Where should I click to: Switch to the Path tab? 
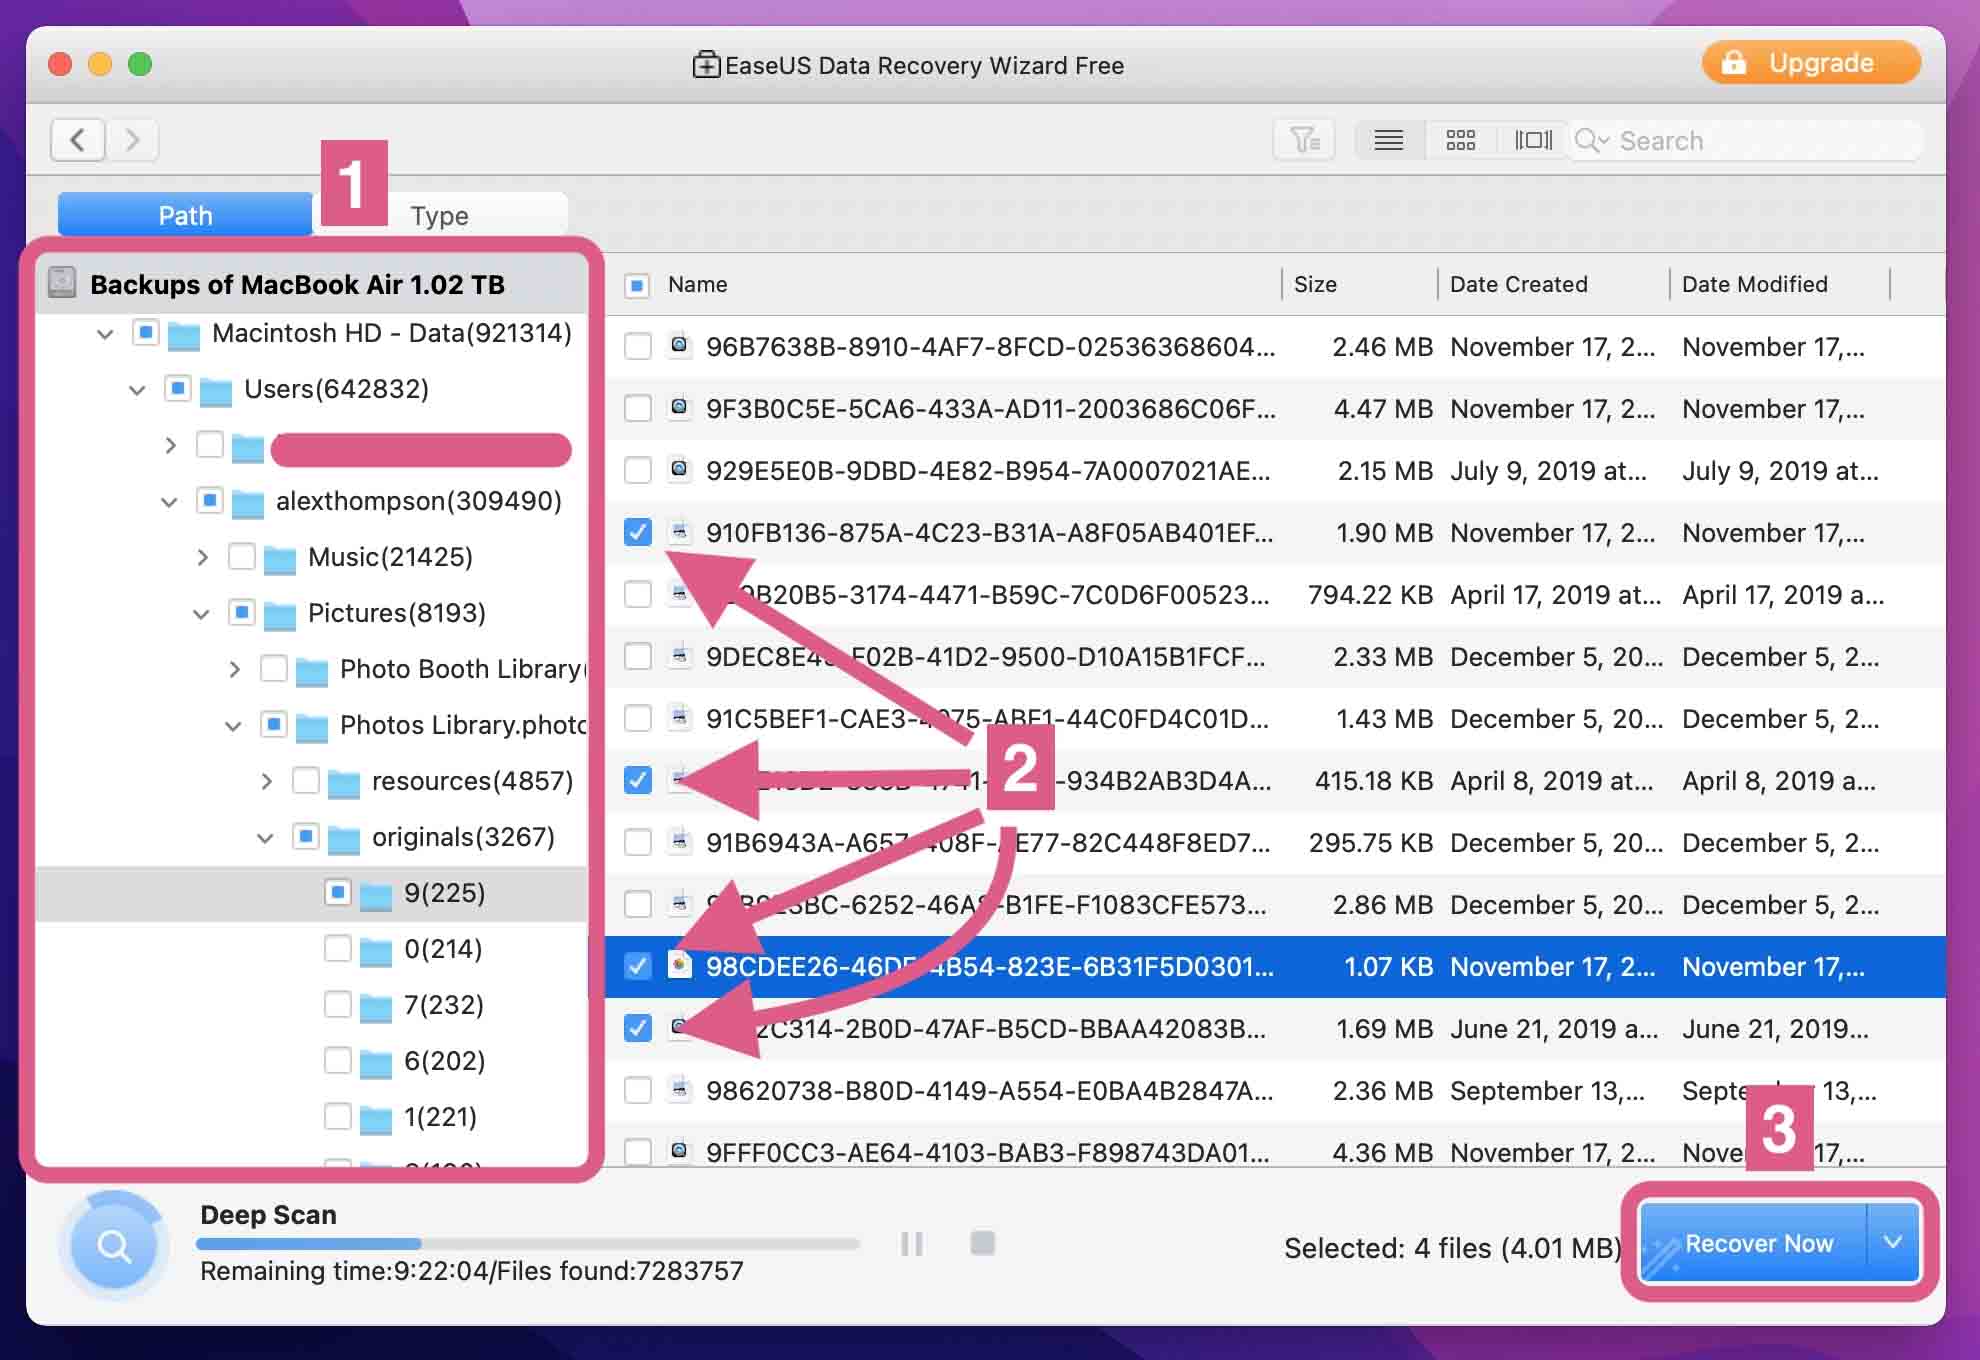(185, 215)
